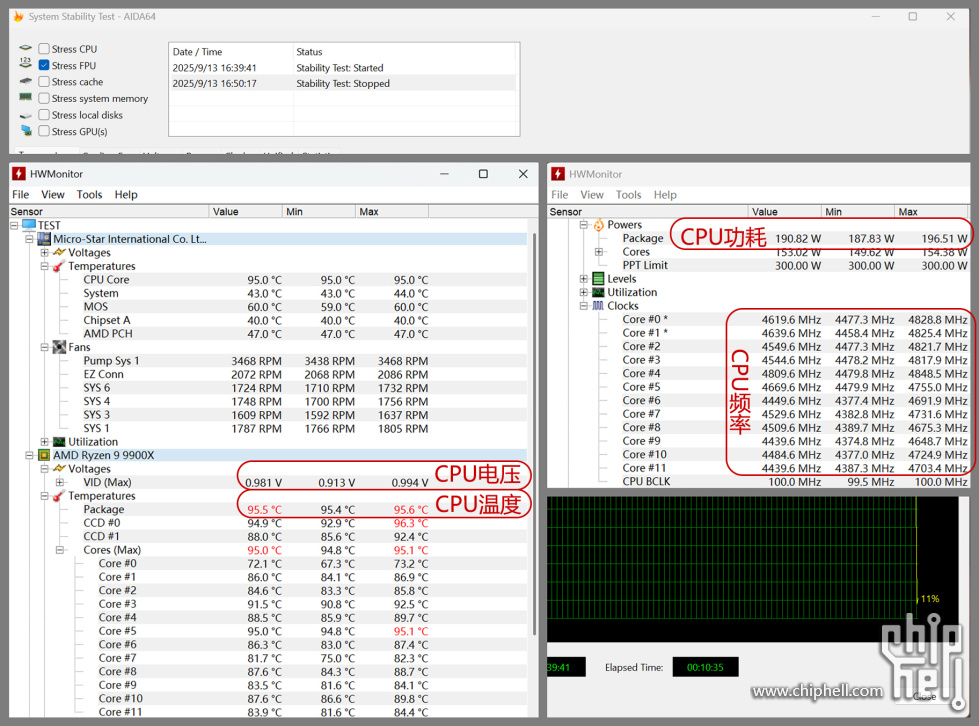The image size is (979, 726).
Task: Click the CPU icon beside Stress CPU
Action: 26,48
